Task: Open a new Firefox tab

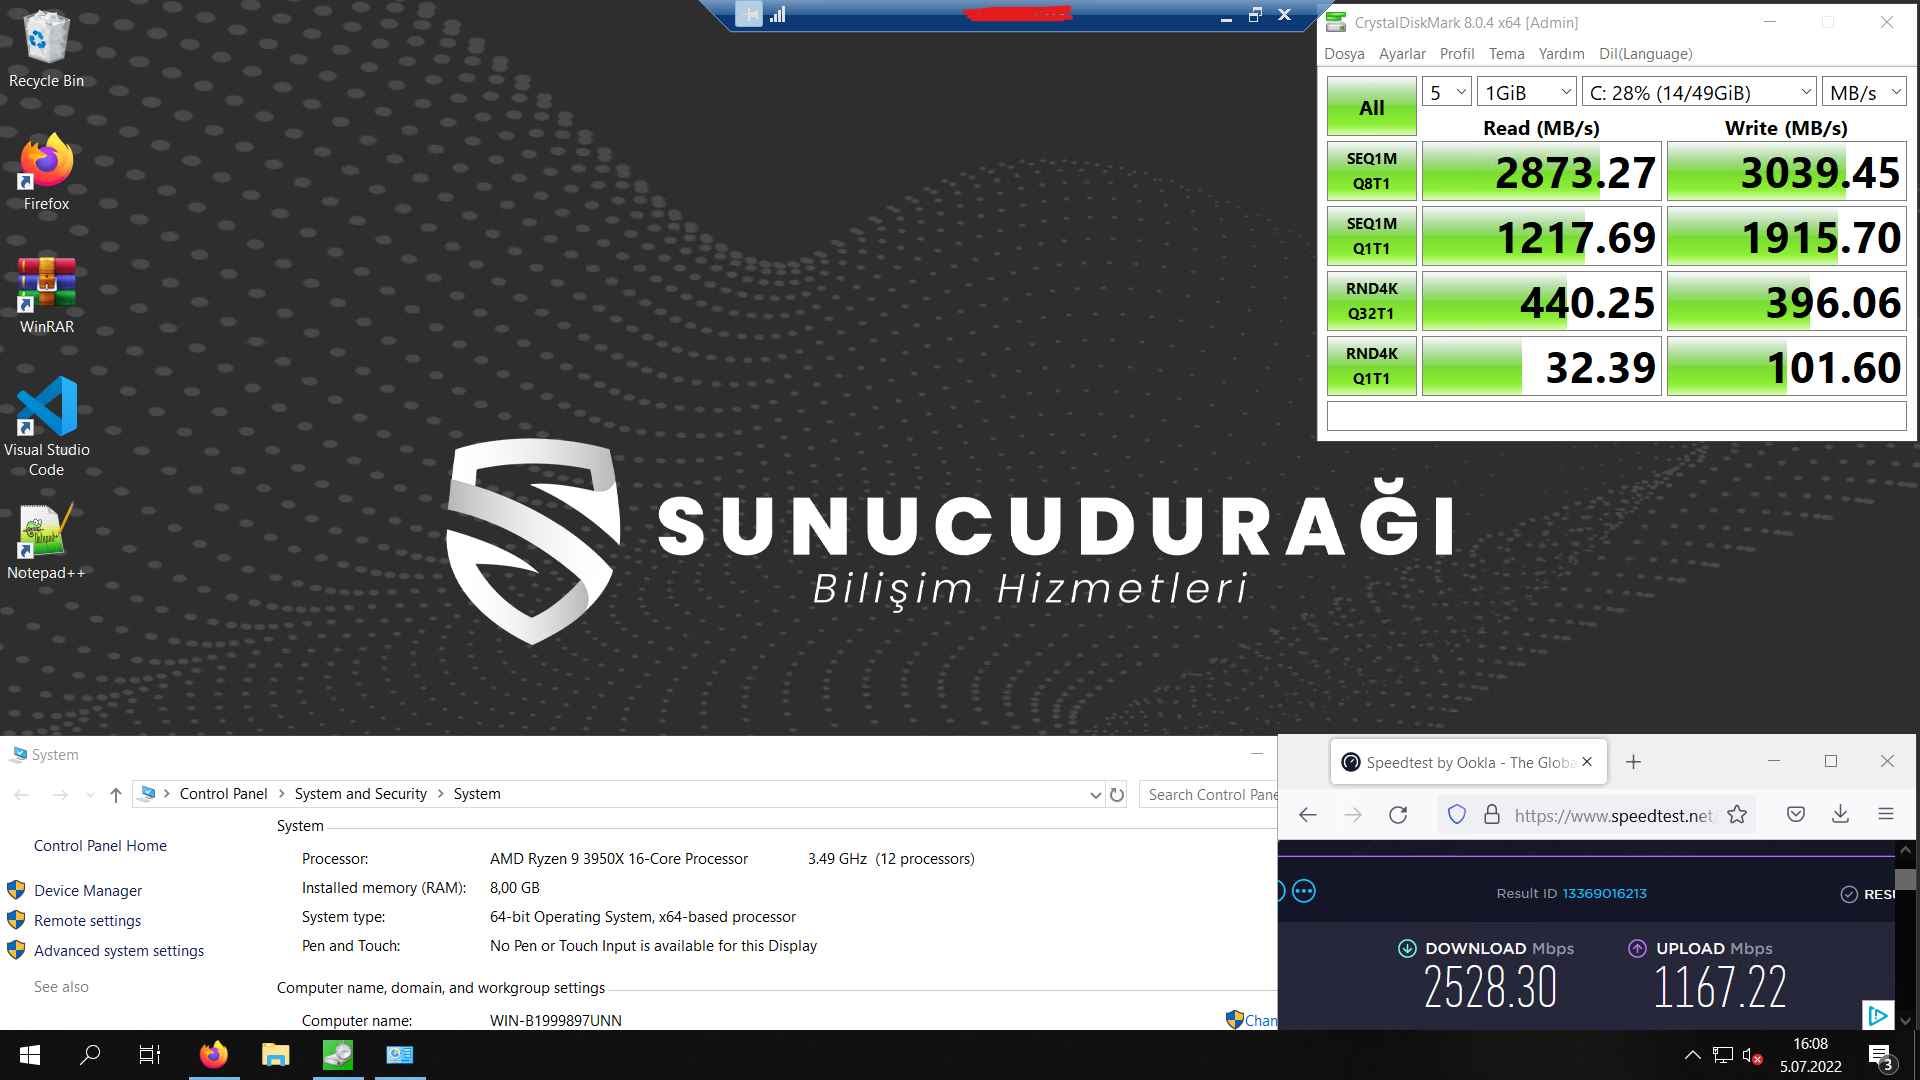Action: pyautogui.click(x=1633, y=762)
